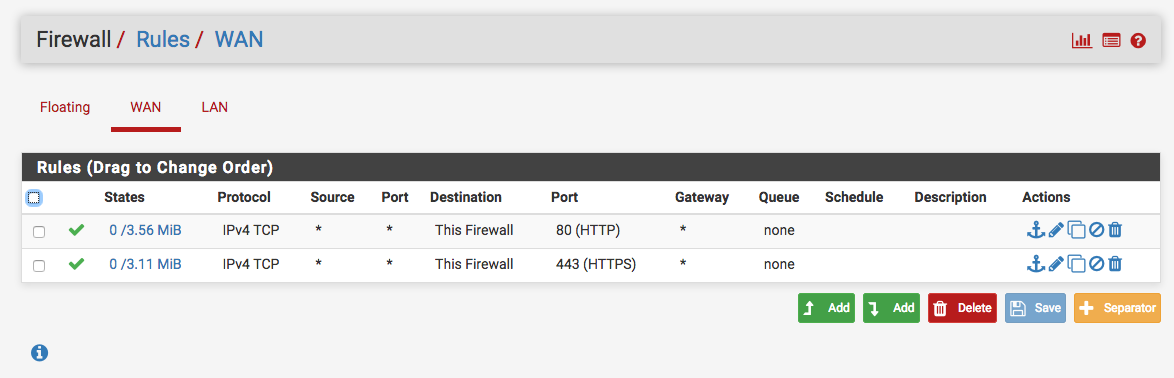Check the 80 (HTTP) rule checkbox
This screenshot has height=378, width=1174.
tap(39, 232)
